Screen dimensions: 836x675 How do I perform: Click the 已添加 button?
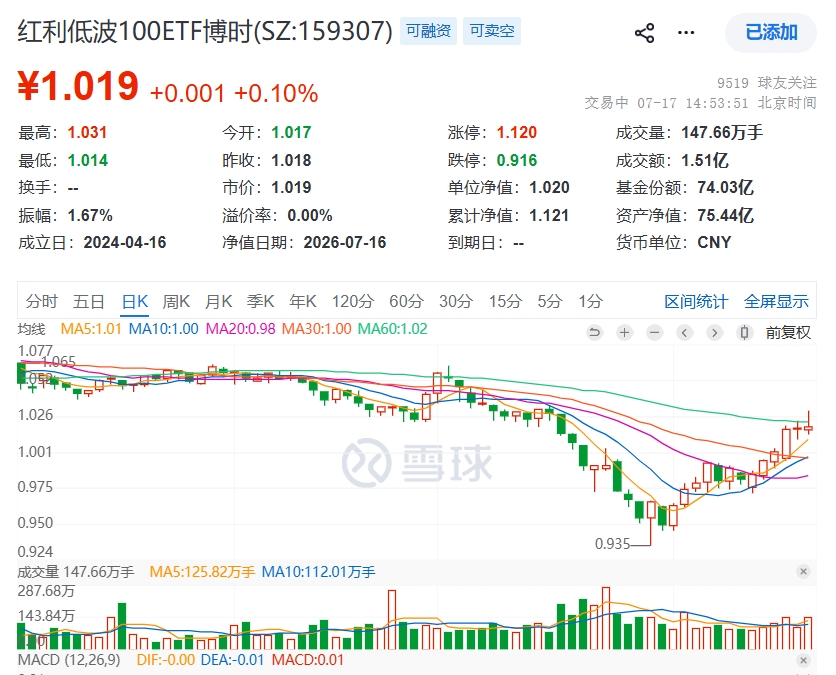[x=771, y=33]
